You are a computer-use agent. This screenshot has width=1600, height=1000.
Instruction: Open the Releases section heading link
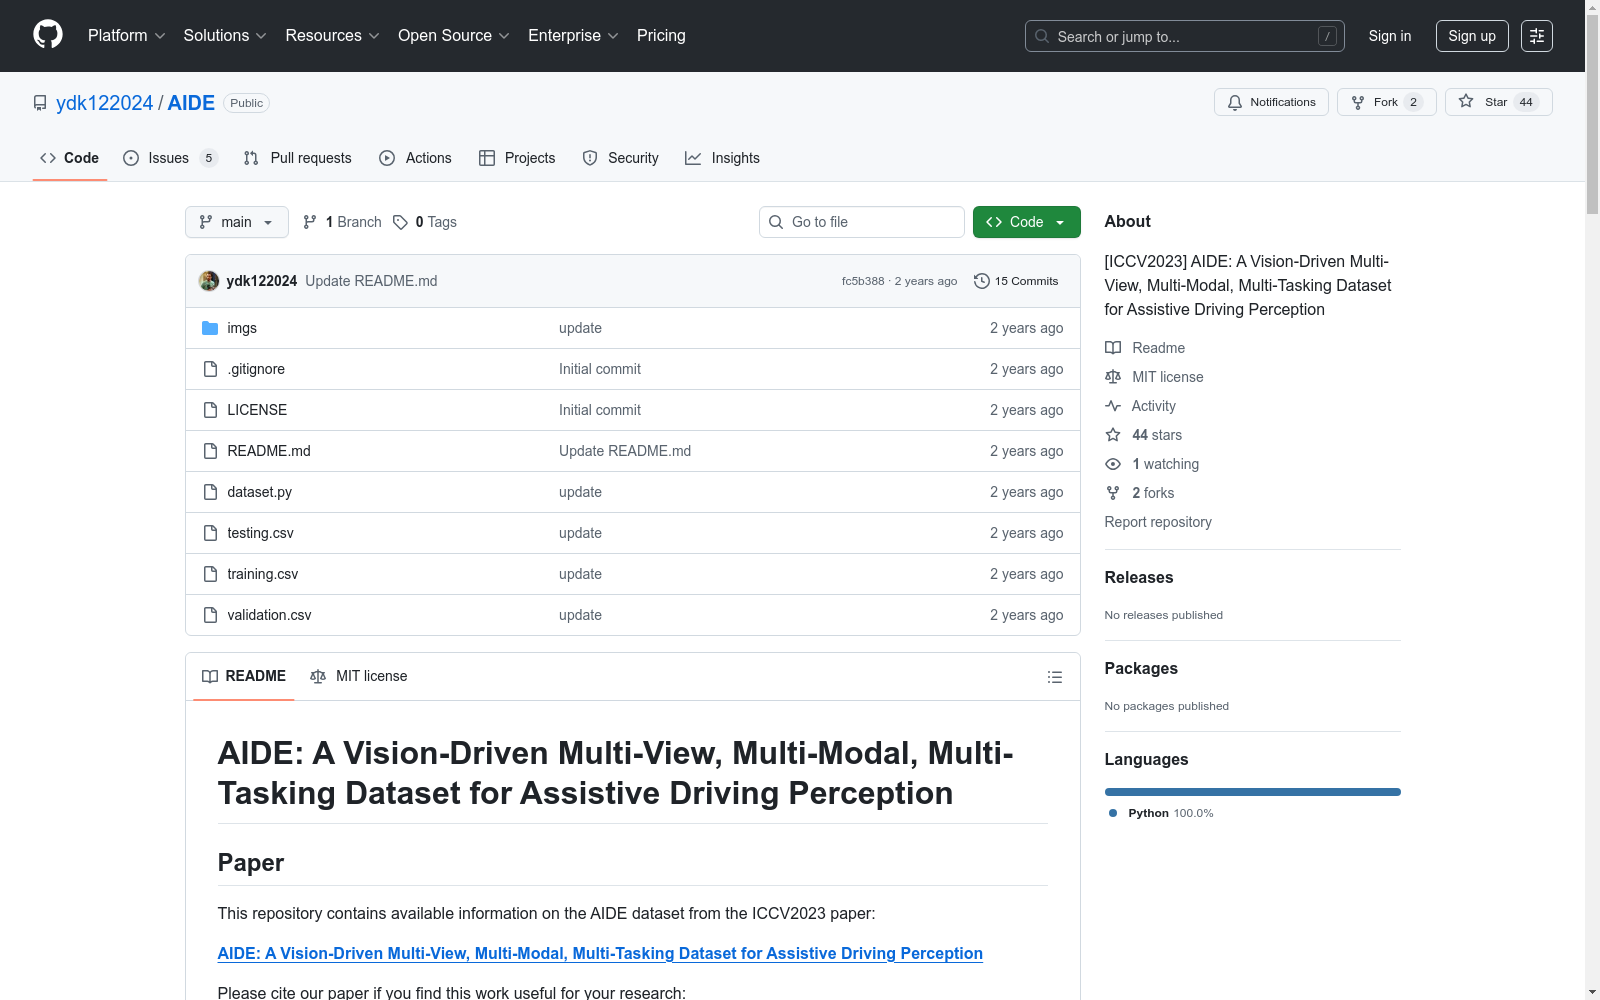pyautogui.click(x=1139, y=577)
